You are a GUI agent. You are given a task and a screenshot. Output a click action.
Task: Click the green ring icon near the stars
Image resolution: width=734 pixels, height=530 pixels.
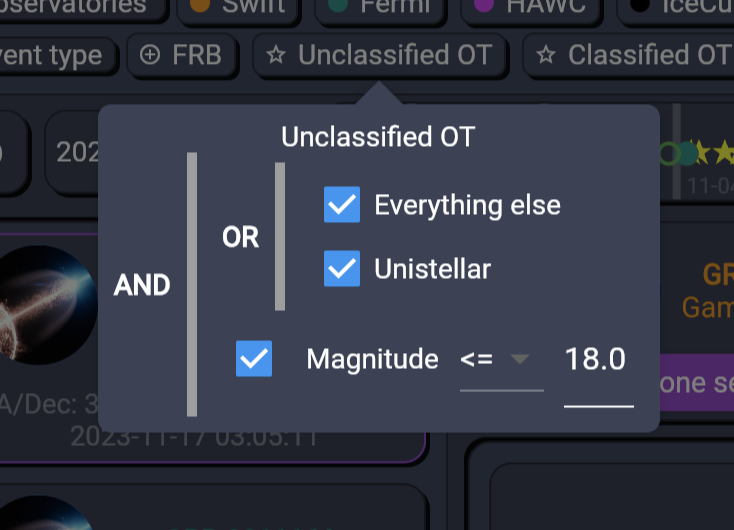point(669,154)
